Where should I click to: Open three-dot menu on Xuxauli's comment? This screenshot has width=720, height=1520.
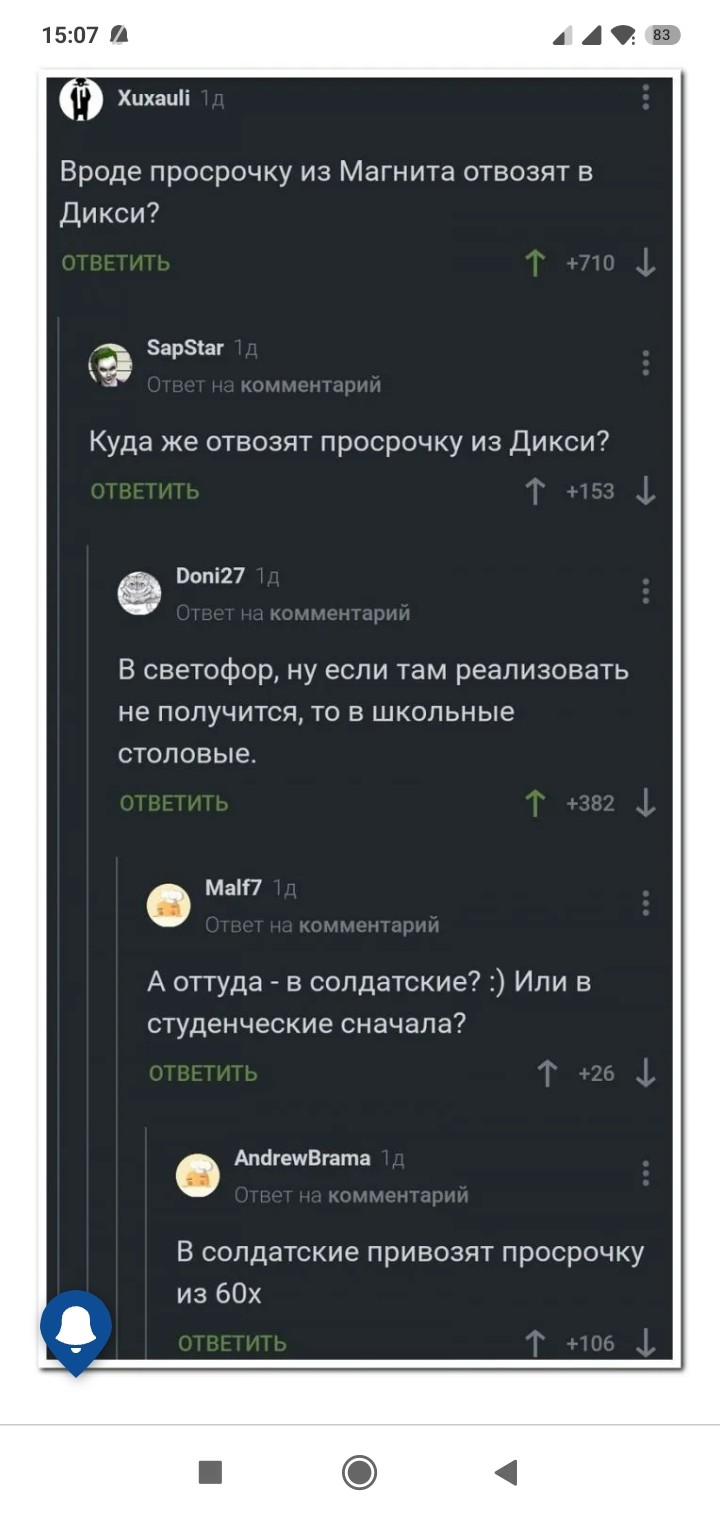[x=646, y=97]
